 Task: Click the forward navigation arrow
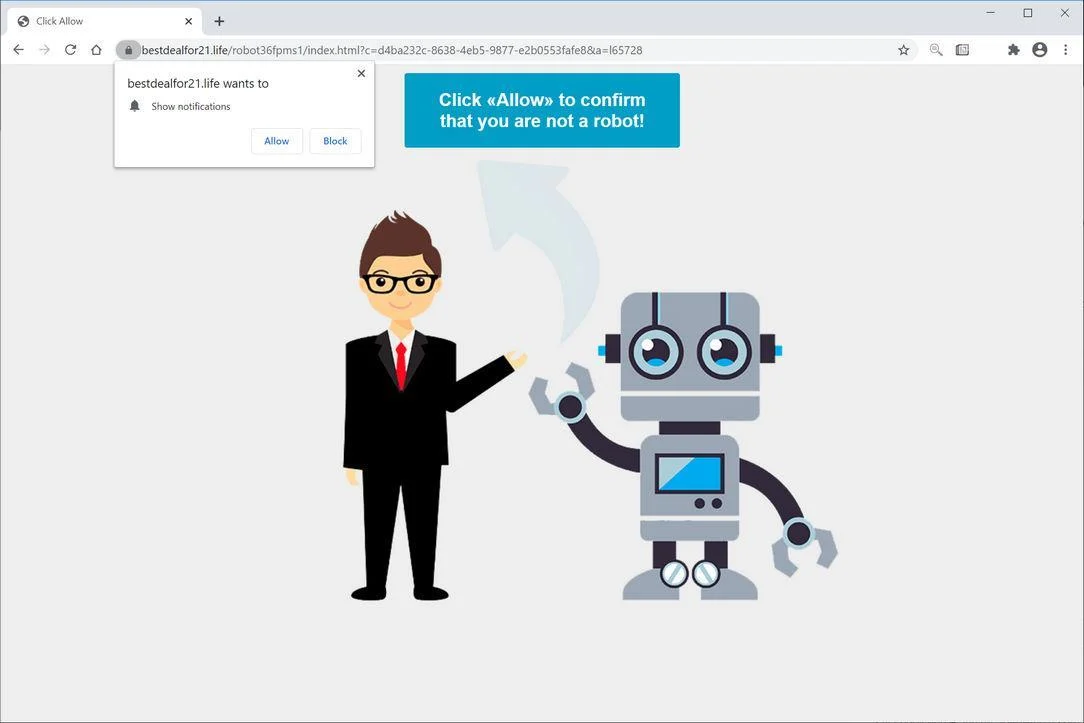point(44,50)
